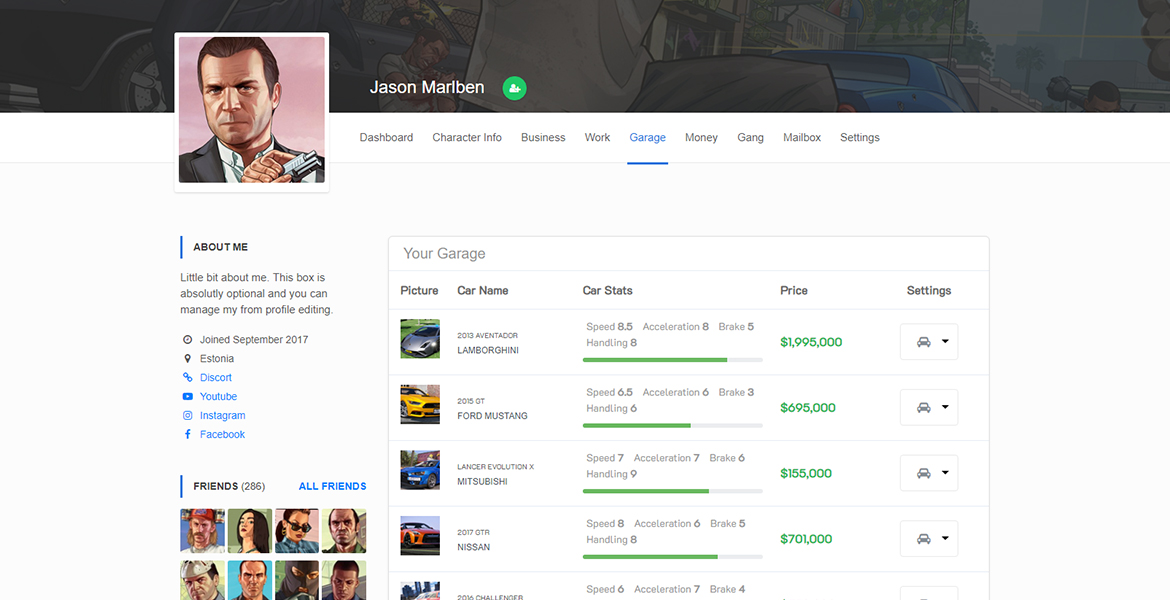Image resolution: width=1170 pixels, height=600 pixels.
Task: Open the Work tab
Action: [598, 137]
